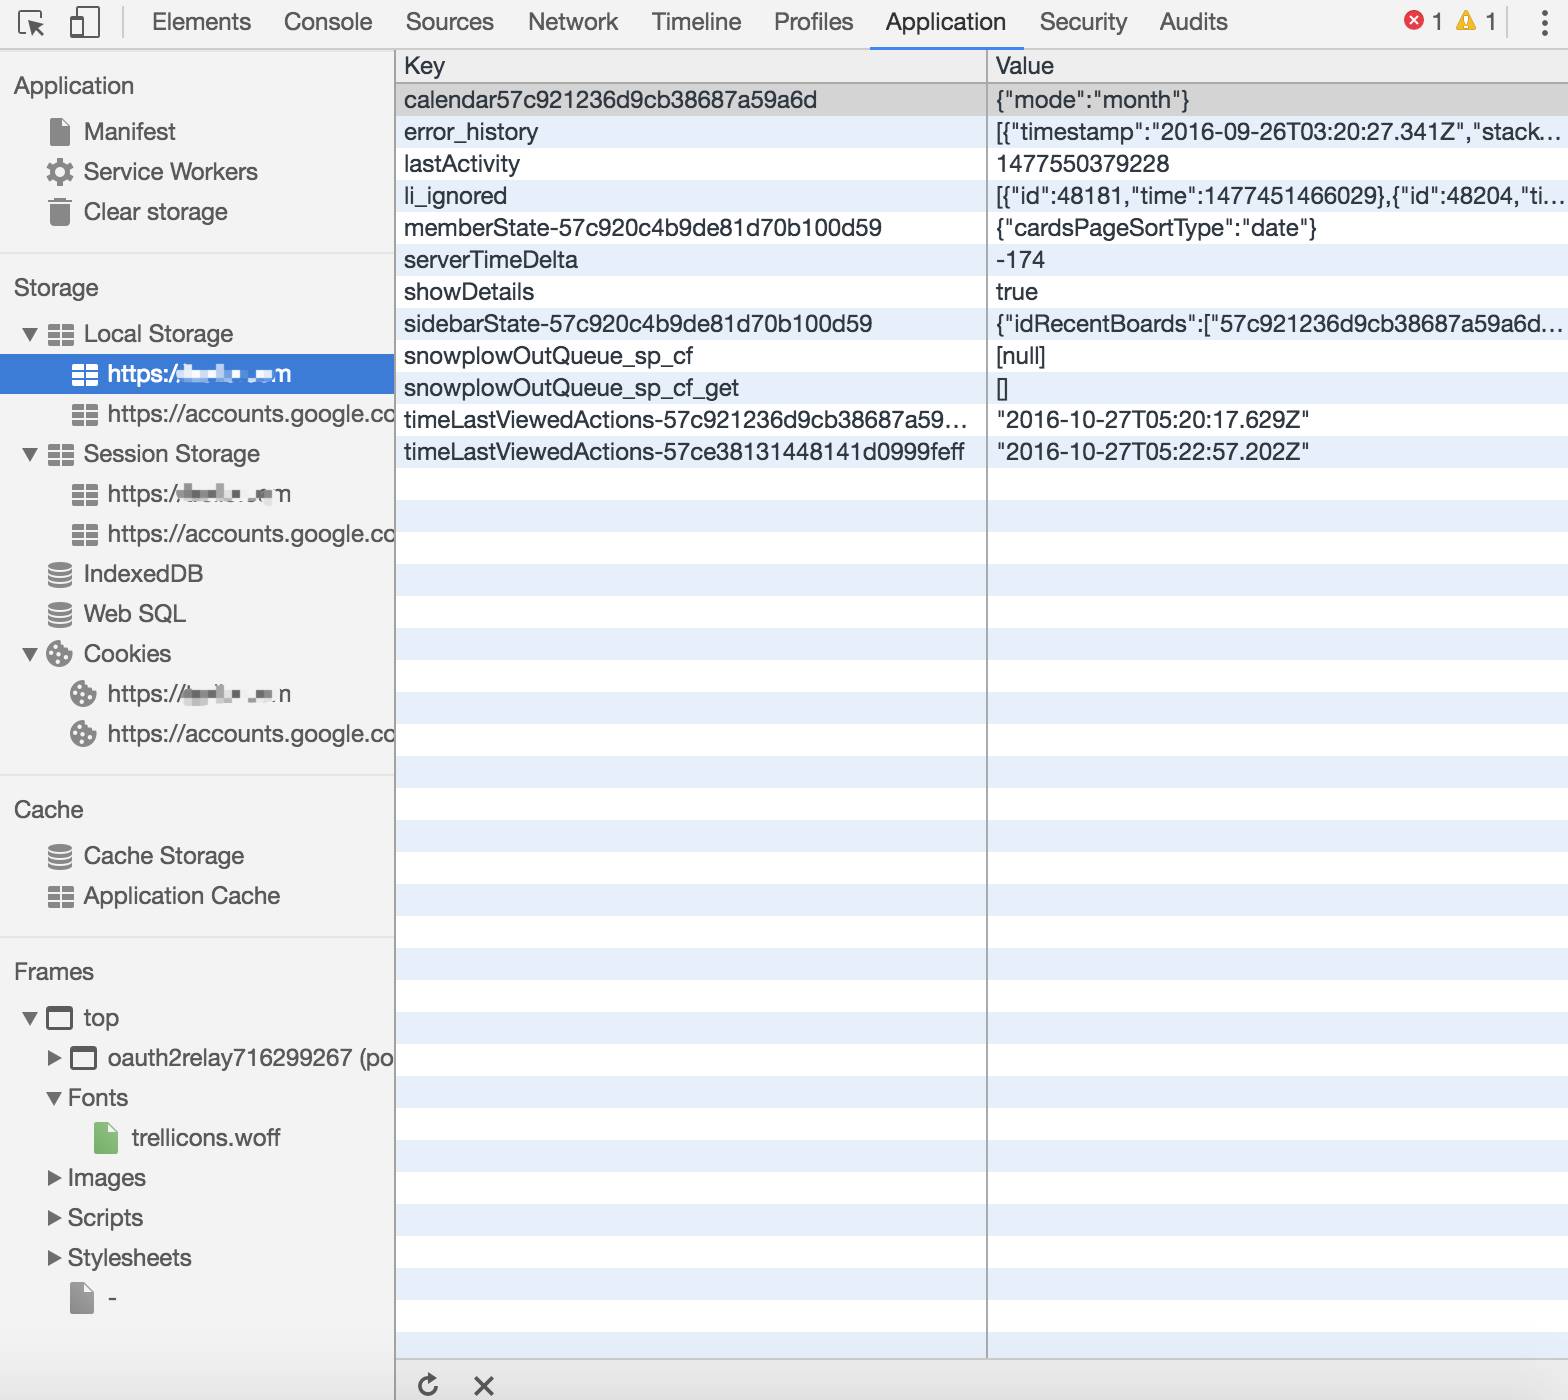Click the Clear storage trash icon

coord(60,212)
